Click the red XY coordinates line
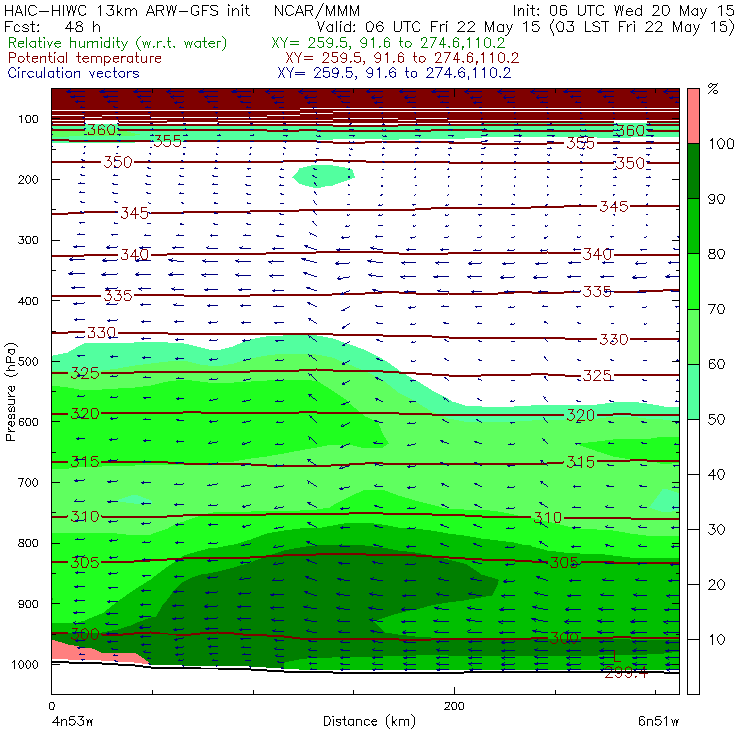740x740 pixels. (x=402, y=58)
